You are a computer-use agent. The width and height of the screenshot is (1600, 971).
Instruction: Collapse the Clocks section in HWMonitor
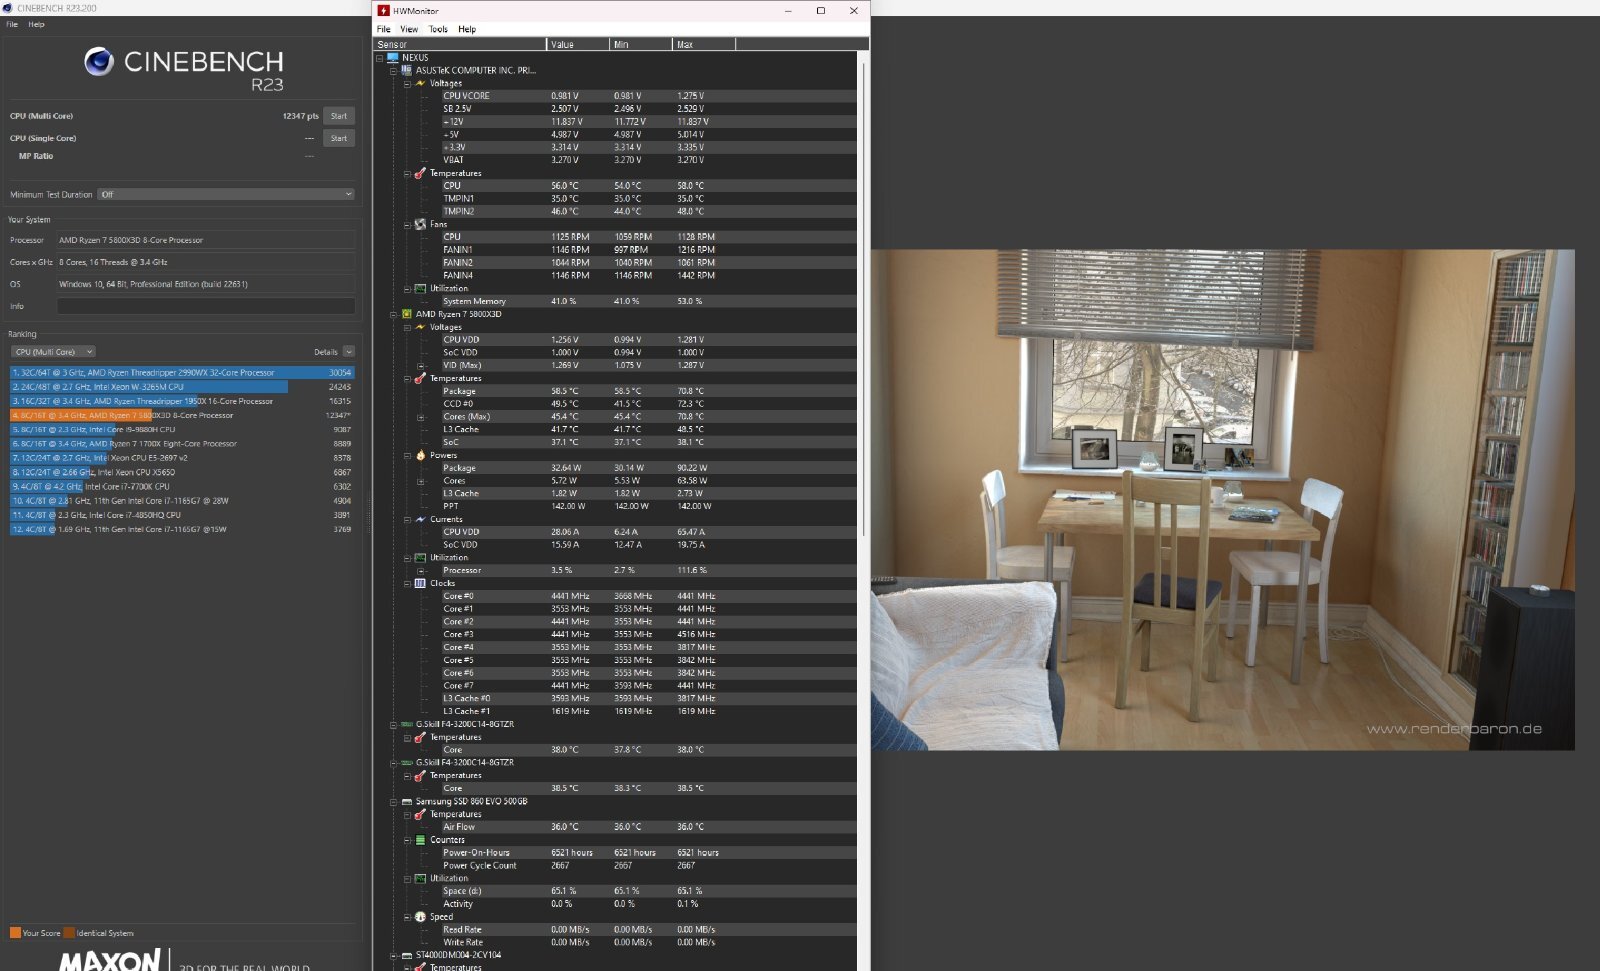[407, 583]
